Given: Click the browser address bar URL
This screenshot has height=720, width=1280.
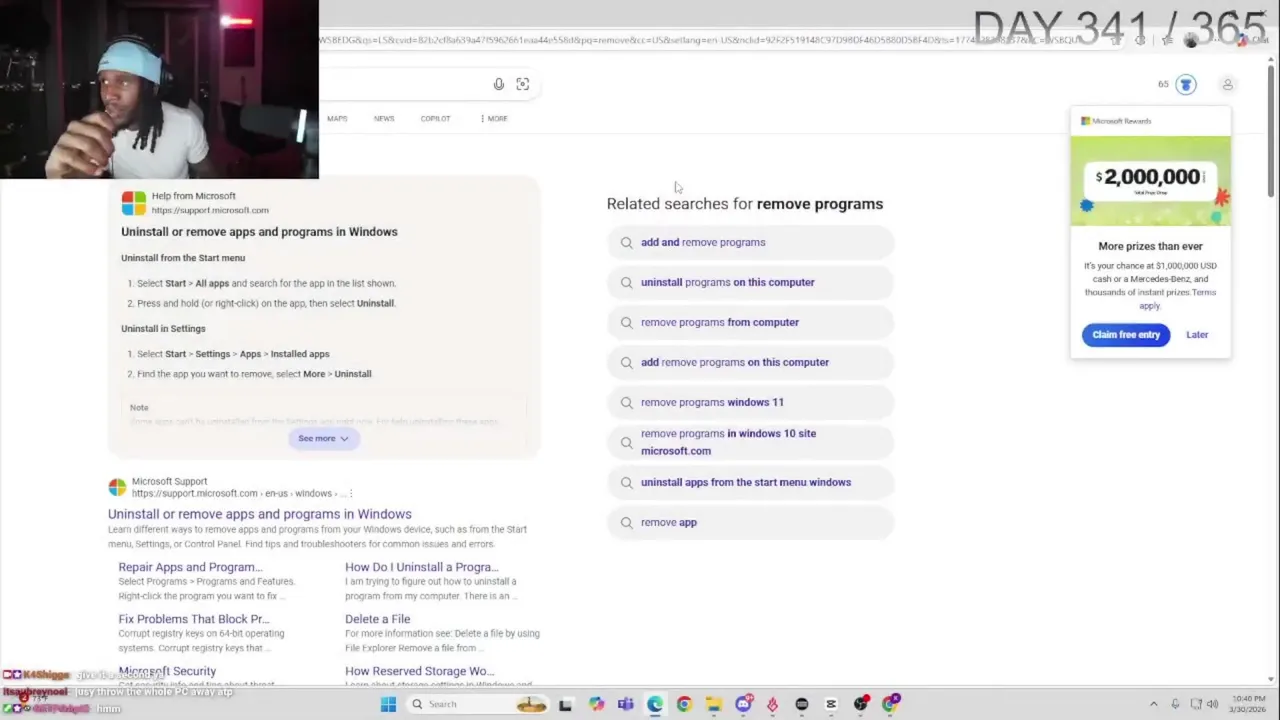Looking at the screenshot, I should tap(700, 40).
